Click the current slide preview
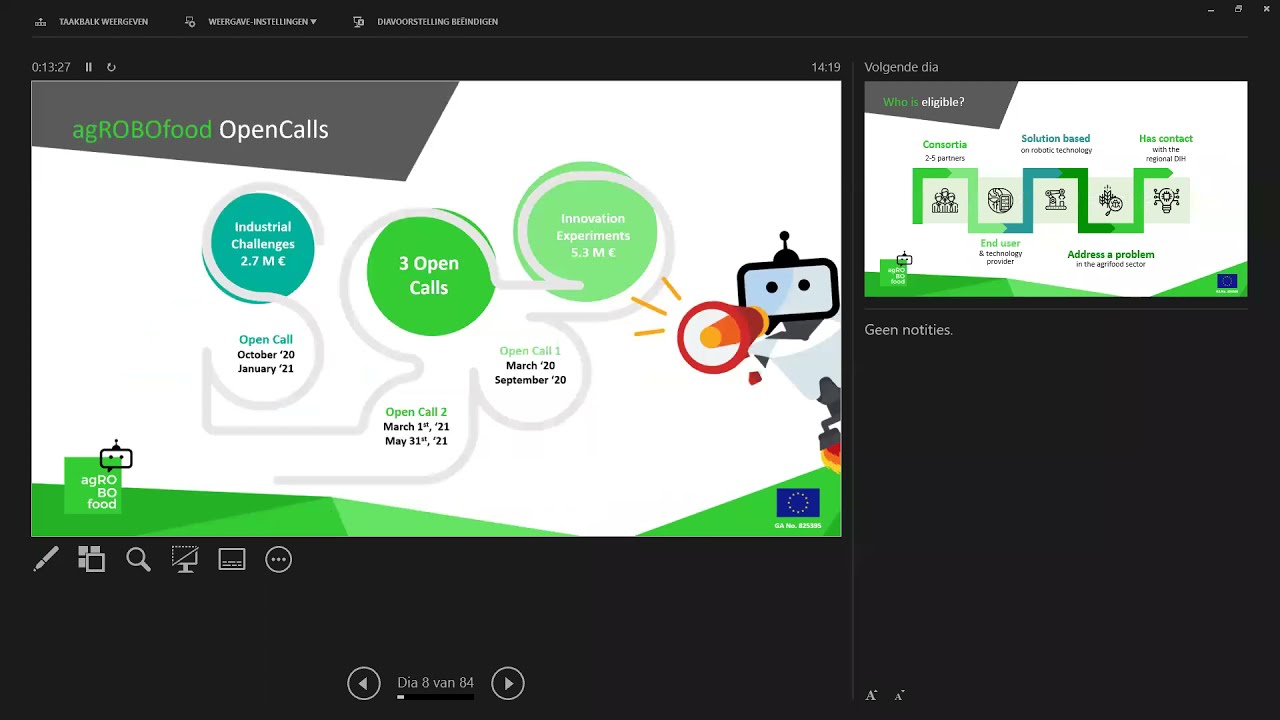The image size is (1280, 720). (x=436, y=309)
